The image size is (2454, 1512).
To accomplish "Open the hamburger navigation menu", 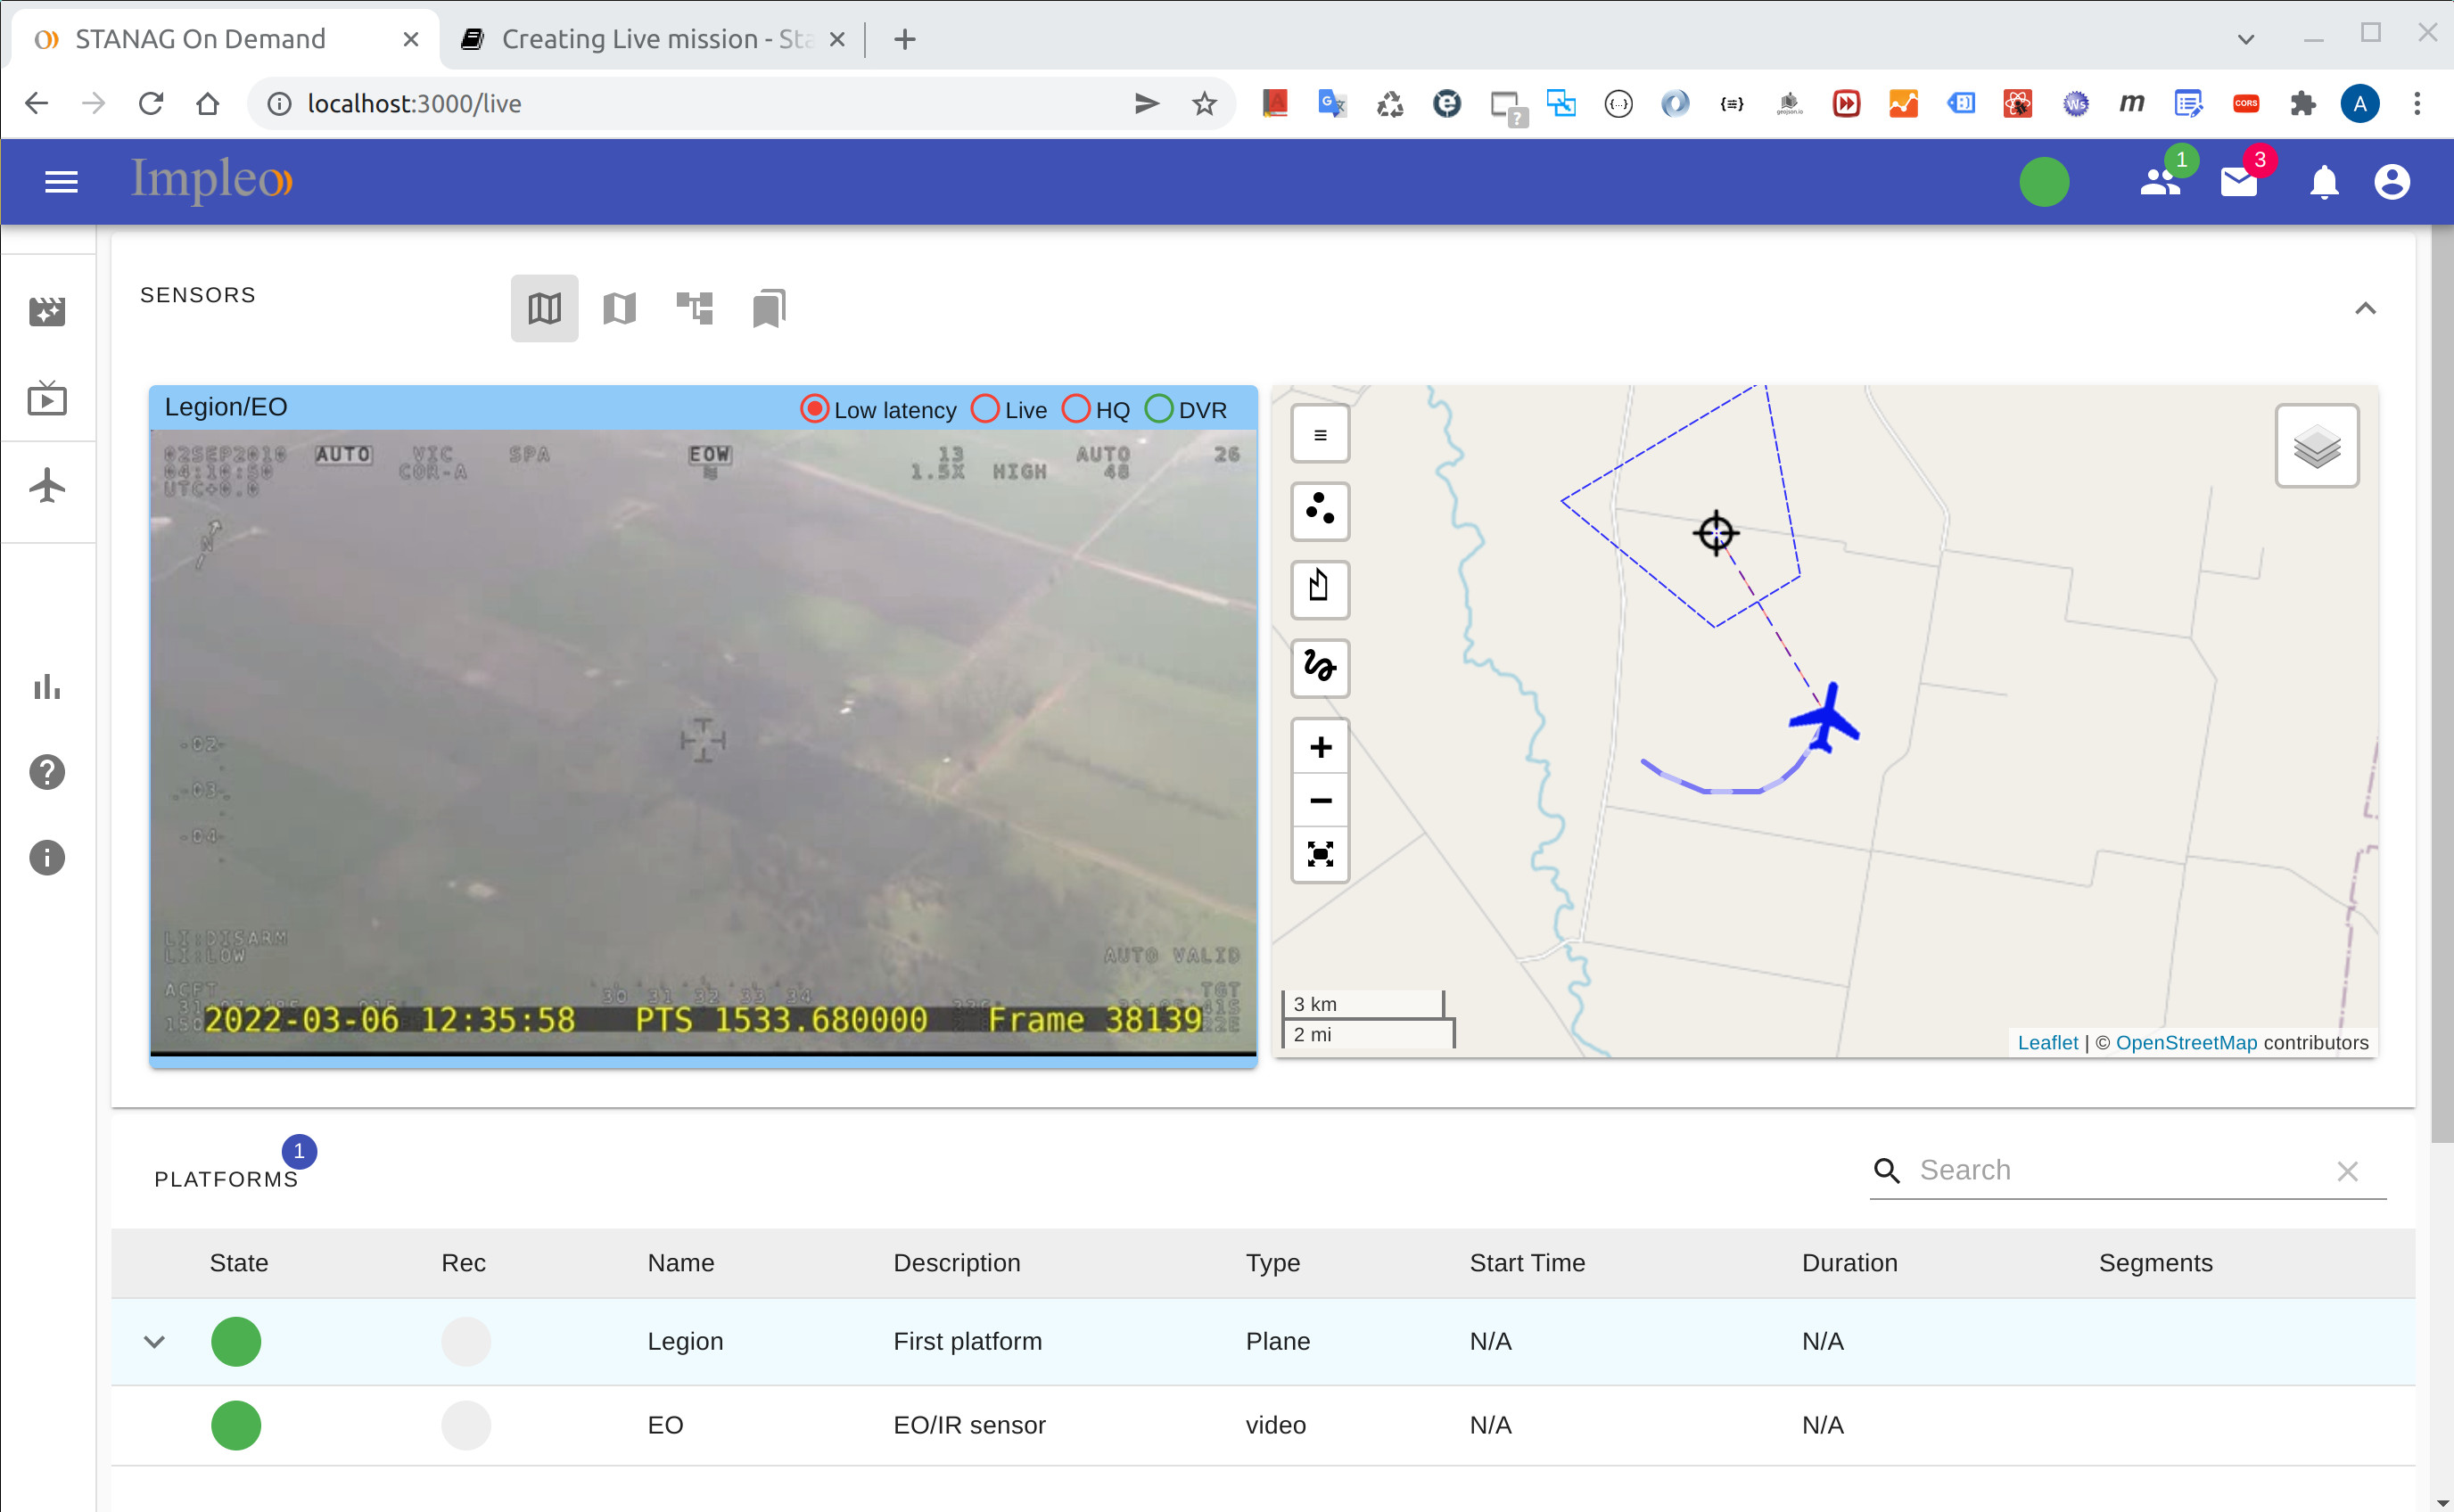I will click(x=61, y=181).
